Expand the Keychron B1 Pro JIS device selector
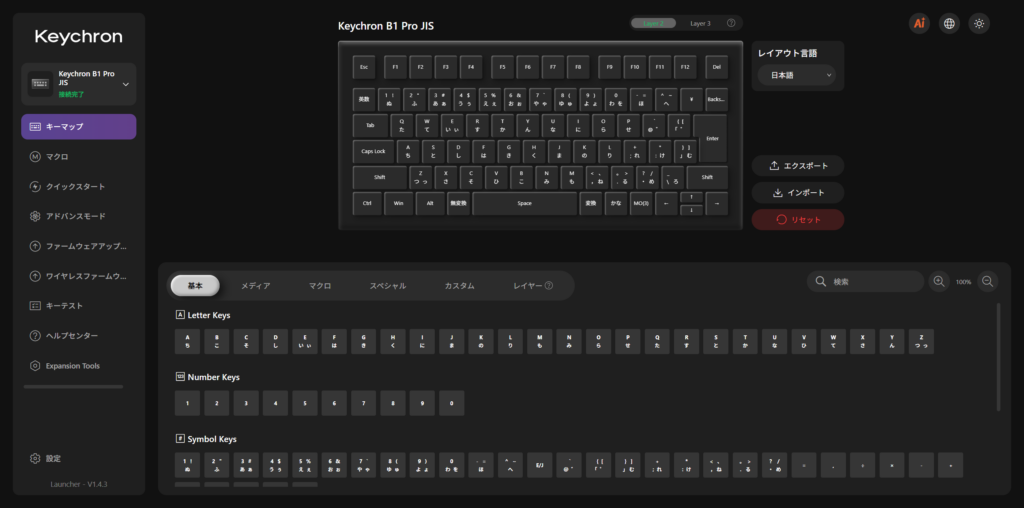 point(78,84)
